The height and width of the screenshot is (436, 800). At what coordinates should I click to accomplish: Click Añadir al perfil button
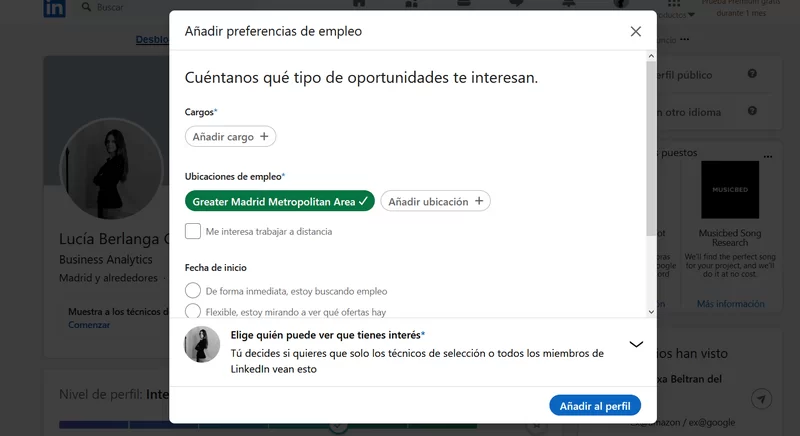tap(595, 406)
